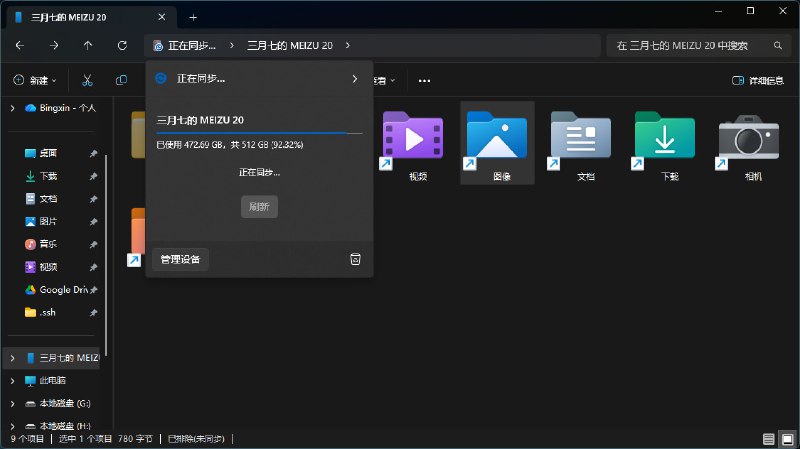Refresh the current folder view
Image resolution: width=800 pixels, height=449 pixels.
tap(122, 45)
